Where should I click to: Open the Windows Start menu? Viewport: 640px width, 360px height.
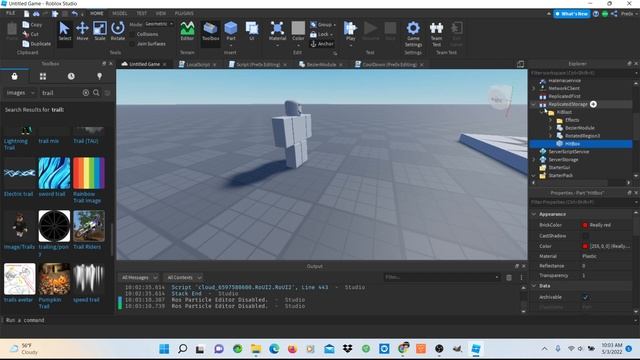[x=164, y=349]
